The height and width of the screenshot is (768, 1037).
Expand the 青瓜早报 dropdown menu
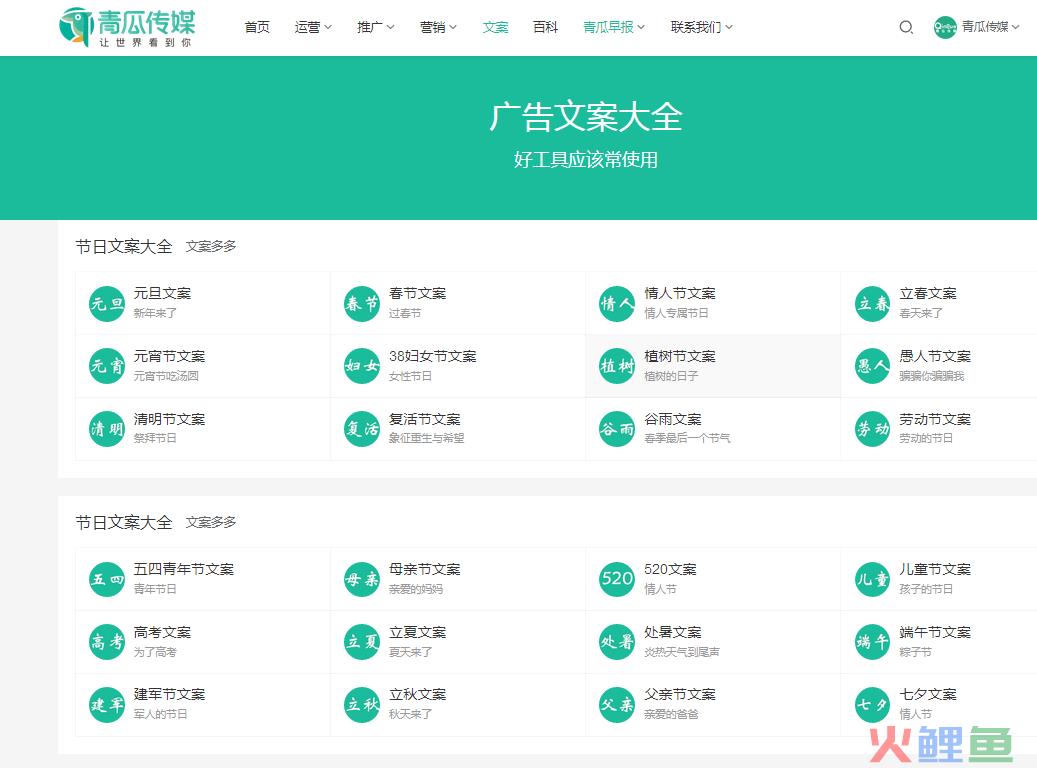pos(614,27)
